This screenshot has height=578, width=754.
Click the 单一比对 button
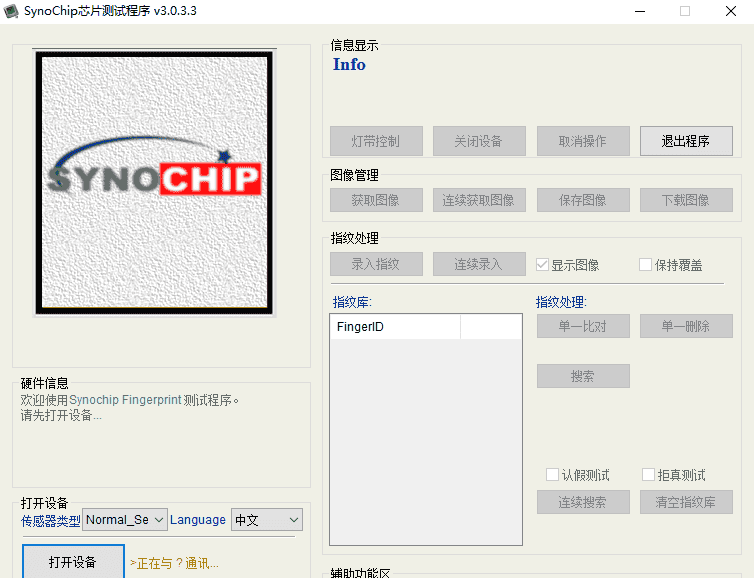tap(583, 326)
